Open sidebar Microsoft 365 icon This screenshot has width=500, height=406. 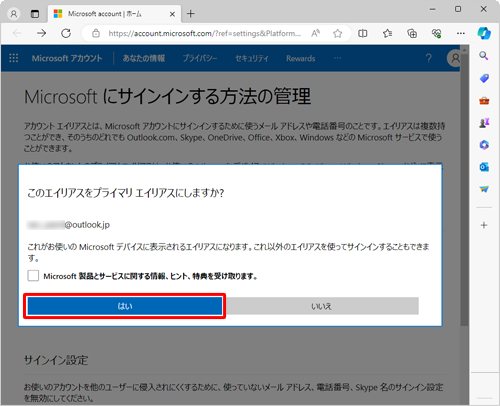pyautogui.click(x=484, y=145)
